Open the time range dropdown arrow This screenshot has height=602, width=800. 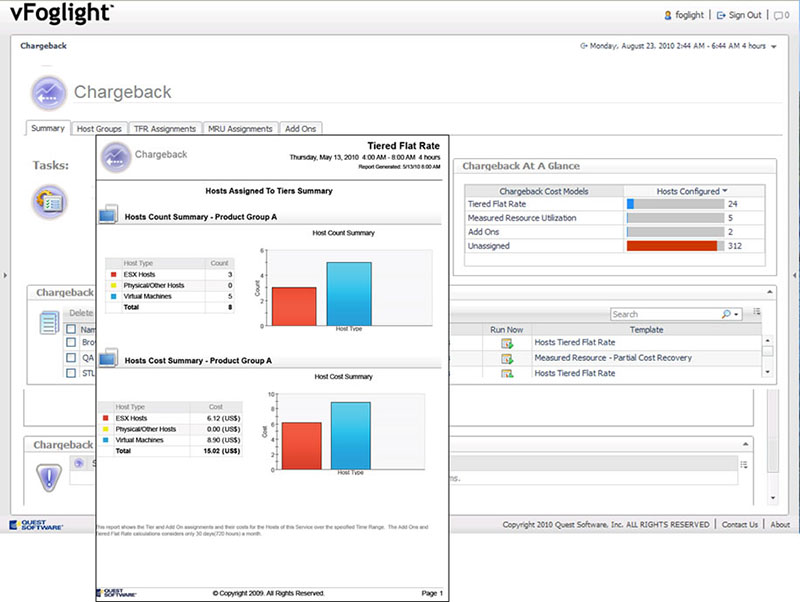(773, 46)
